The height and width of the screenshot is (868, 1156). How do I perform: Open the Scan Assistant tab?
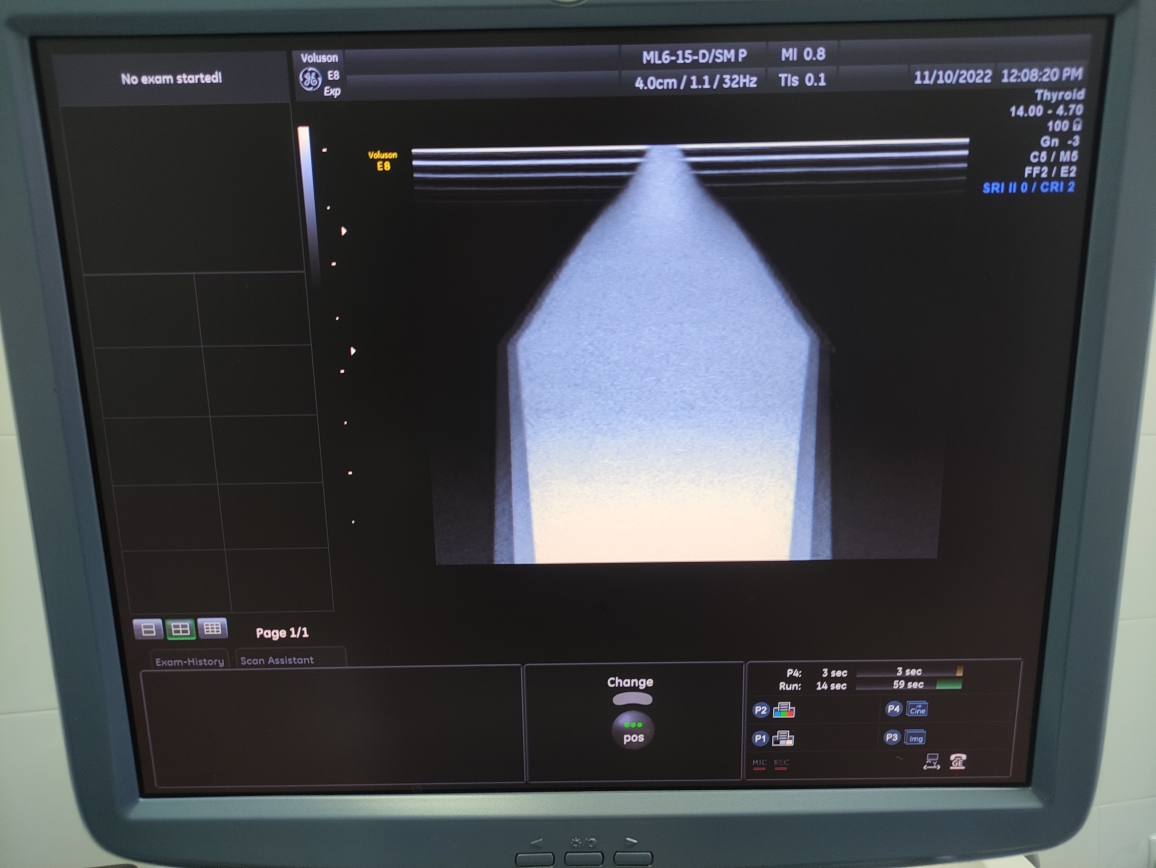tap(277, 660)
